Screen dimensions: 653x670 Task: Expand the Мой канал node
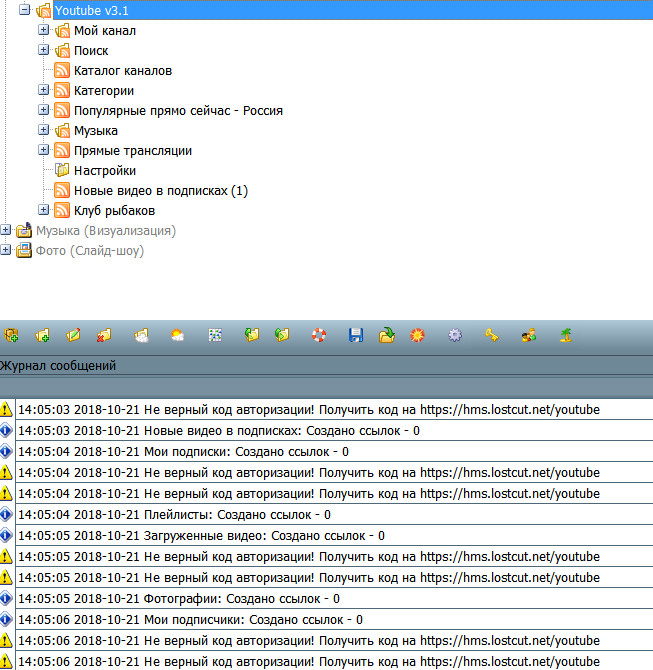pos(44,30)
